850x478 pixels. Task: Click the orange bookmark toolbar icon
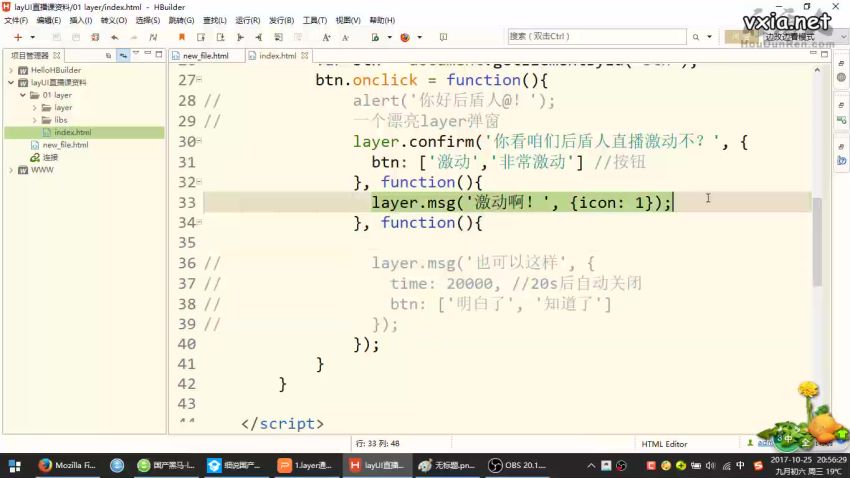pyautogui.click(x=182, y=37)
